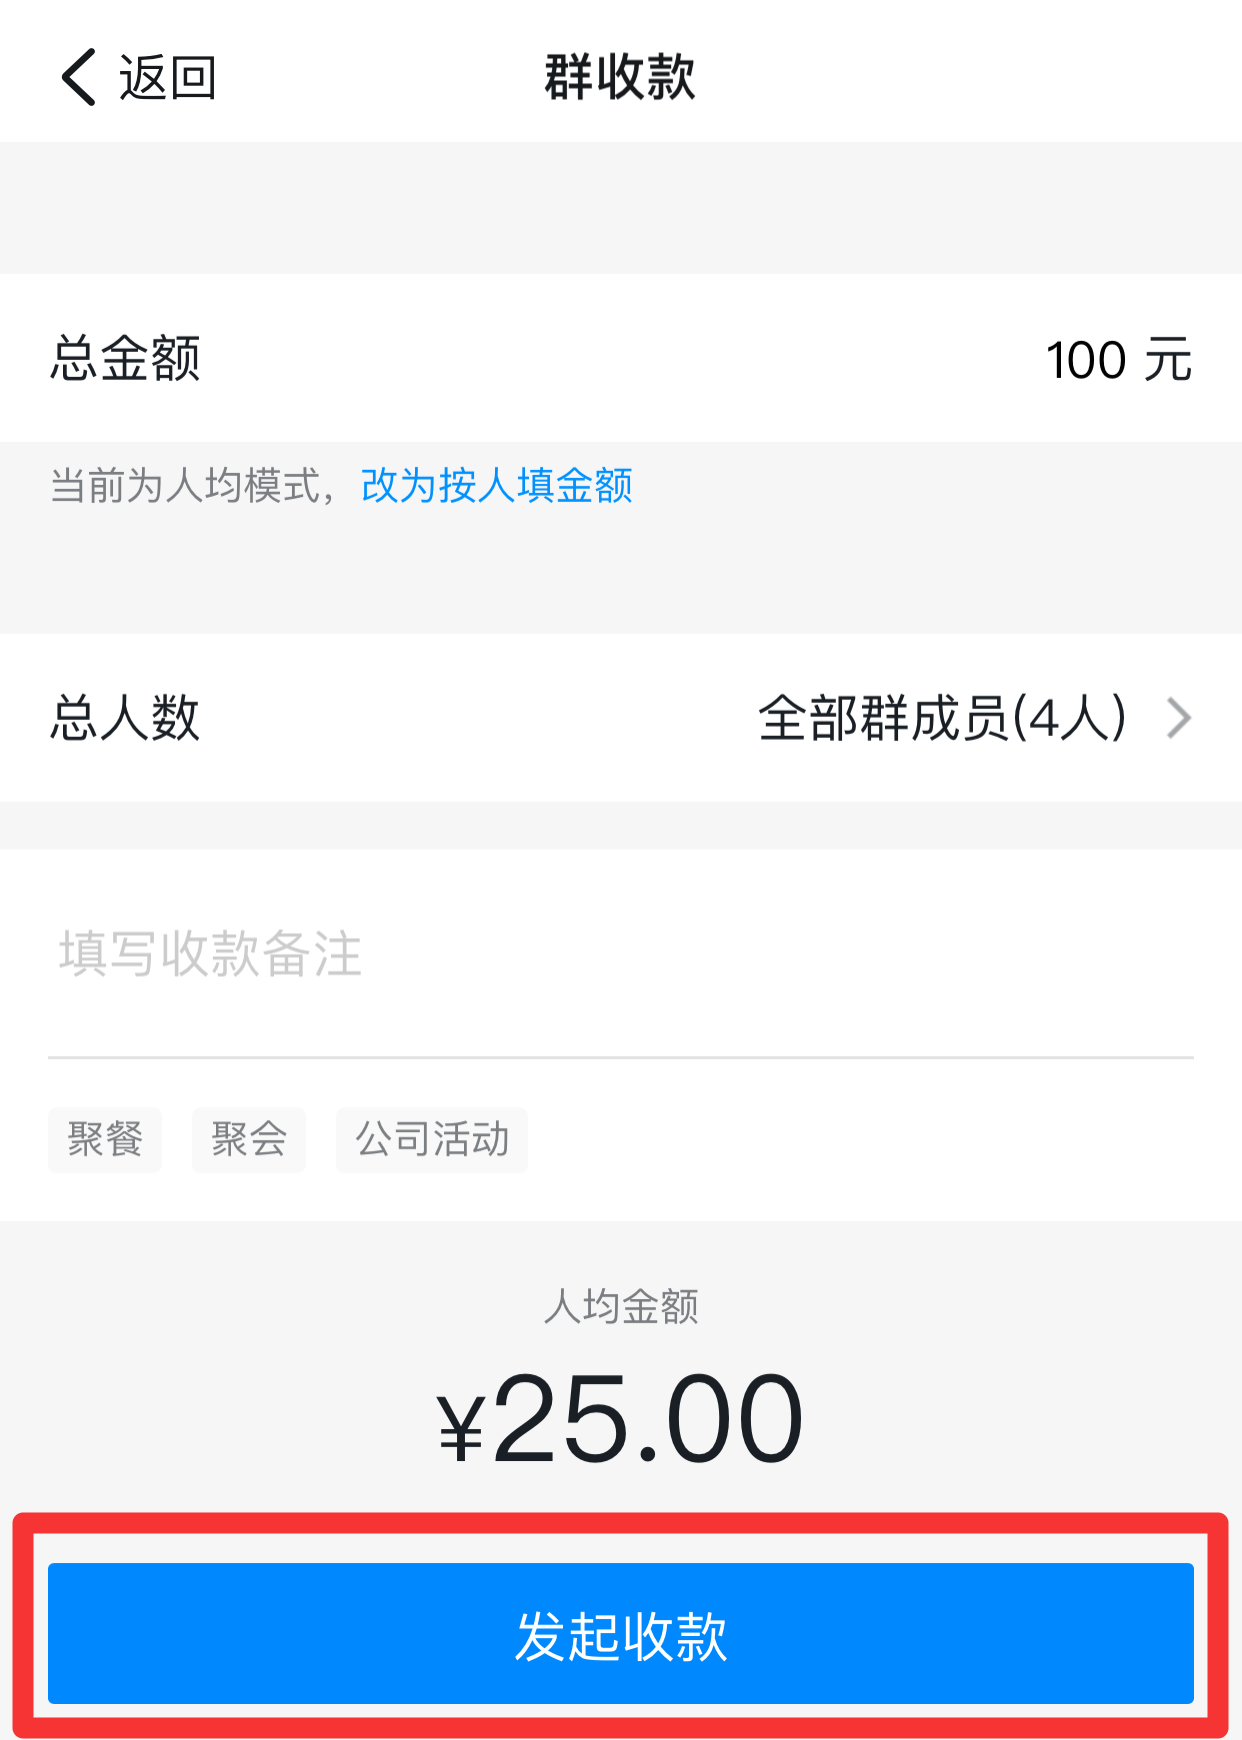Viewport: 1242px width, 1740px height.
Task: Switch to 改为按人填金额 mode
Action: click(x=497, y=485)
